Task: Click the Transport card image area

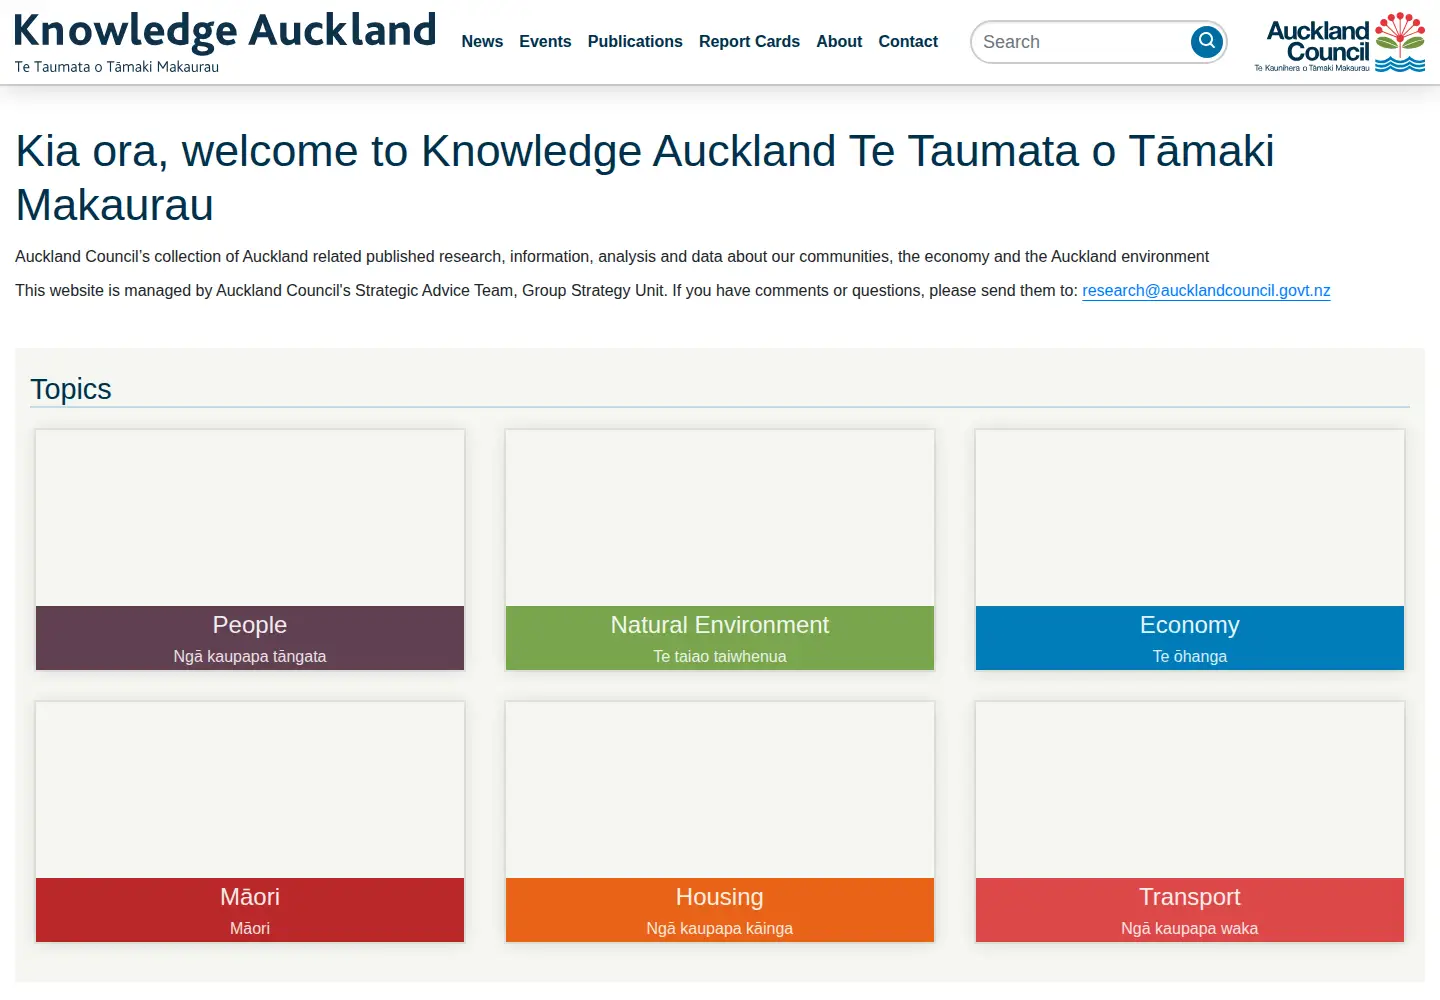Action: pyautogui.click(x=1190, y=790)
